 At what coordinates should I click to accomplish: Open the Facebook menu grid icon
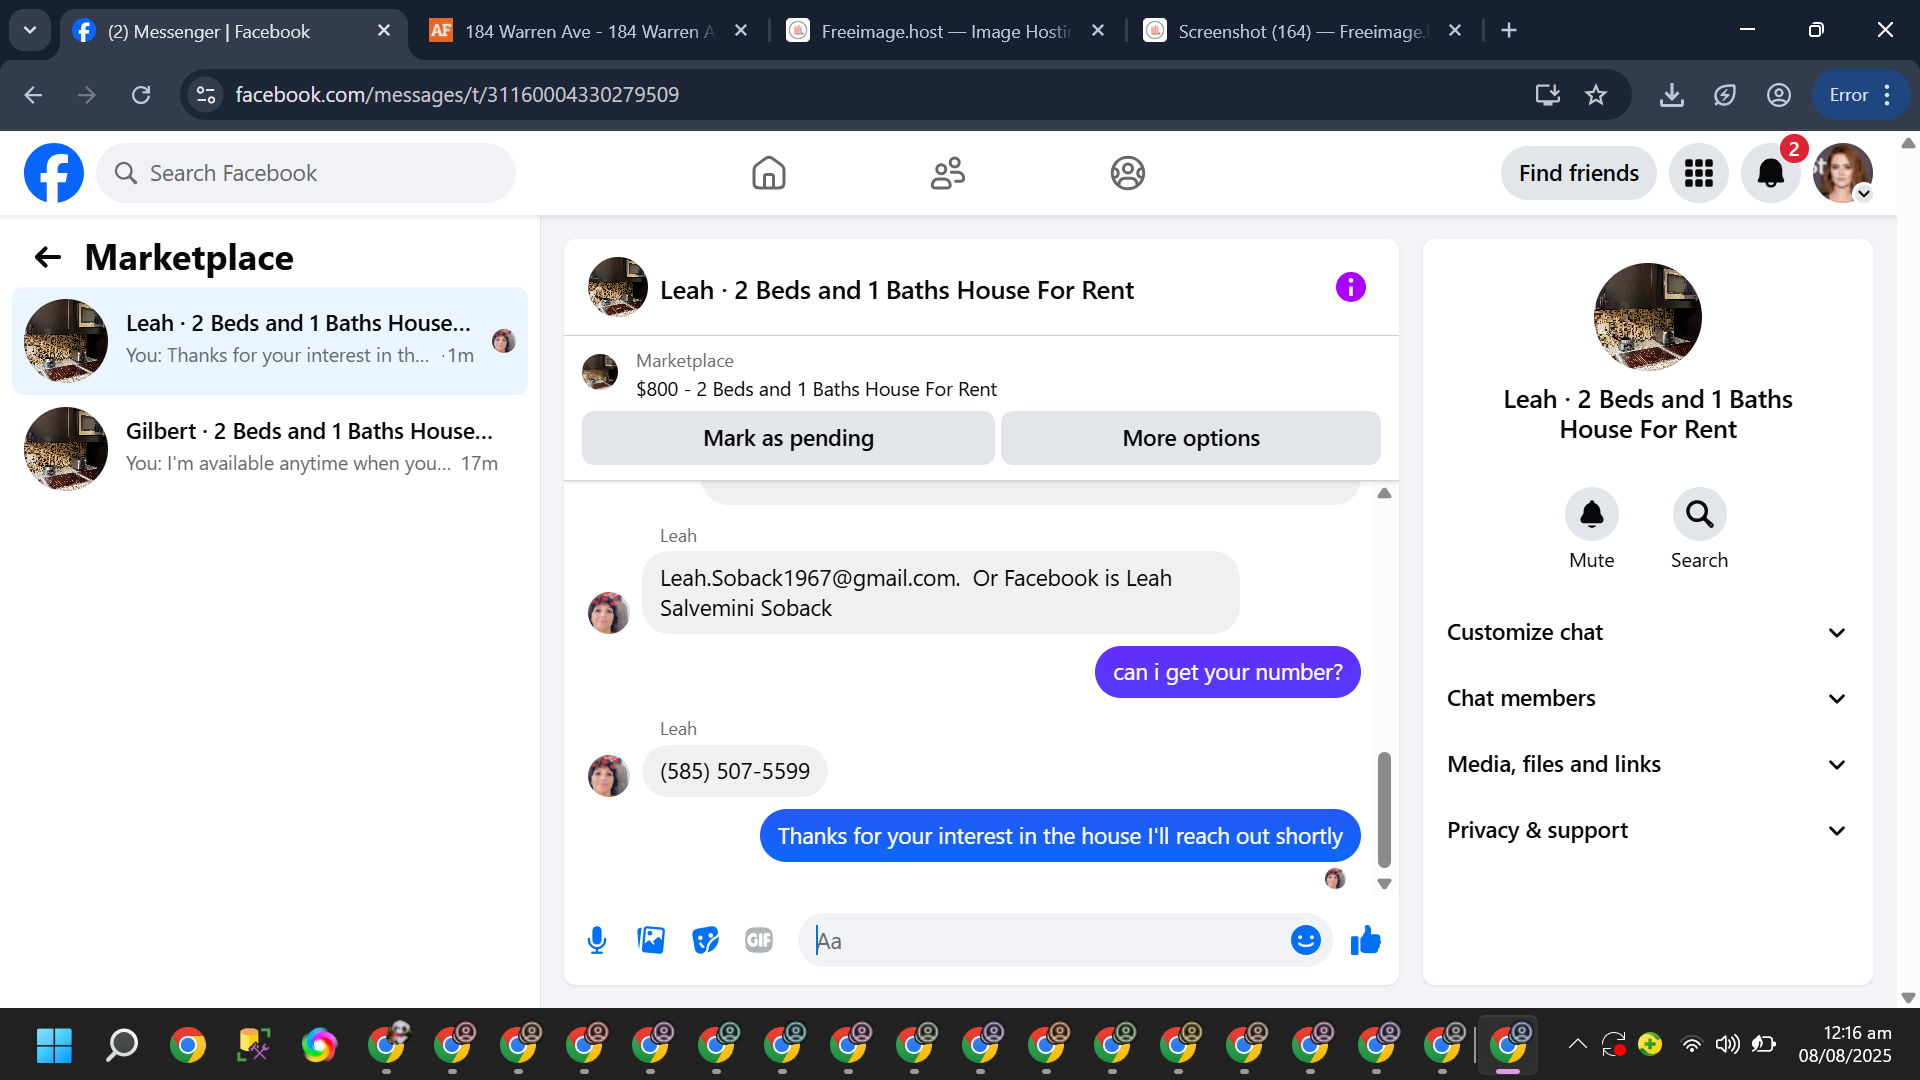coord(1698,173)
